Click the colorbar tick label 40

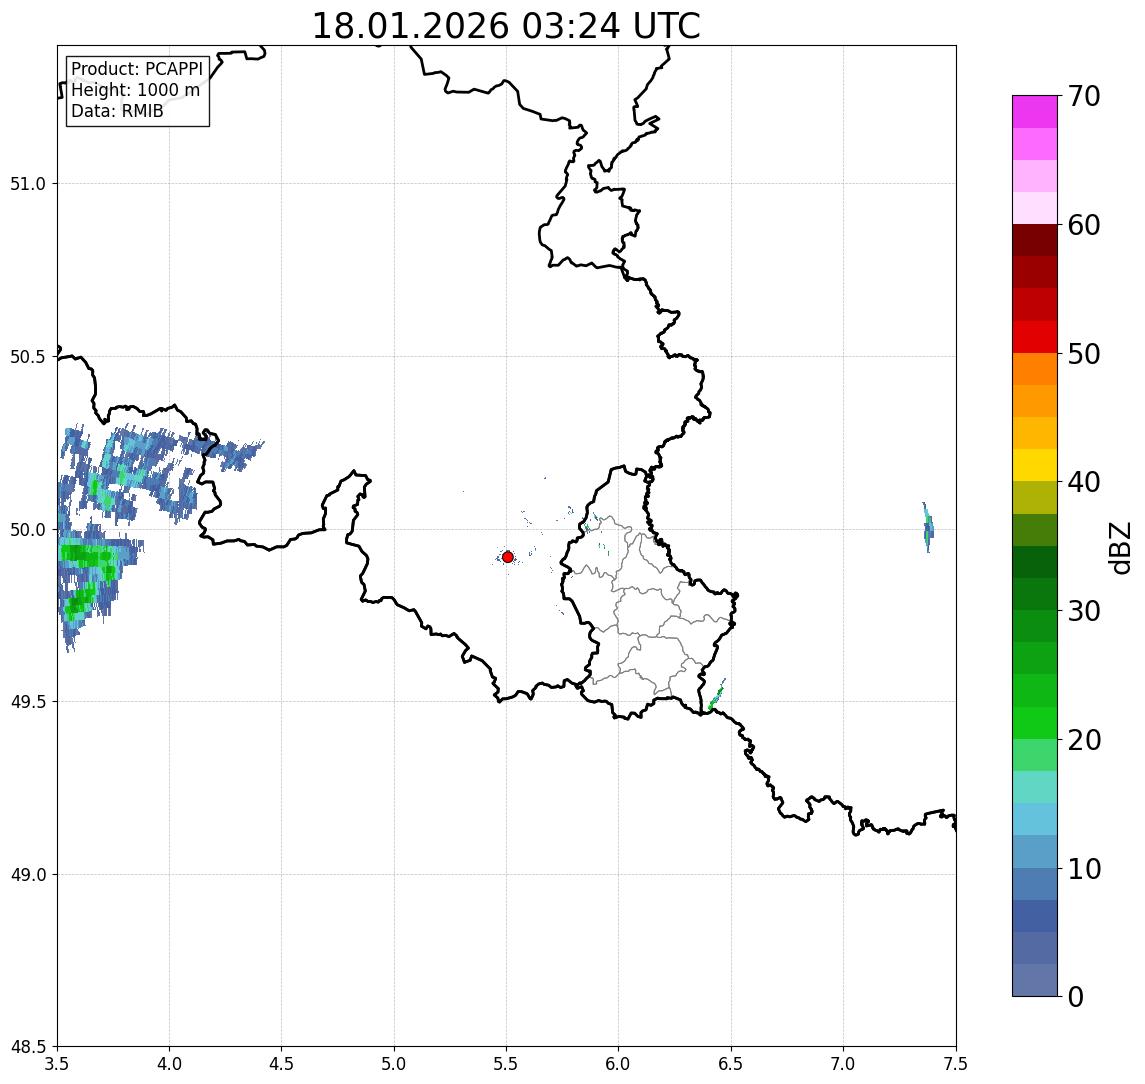[x=1084, y=482]
